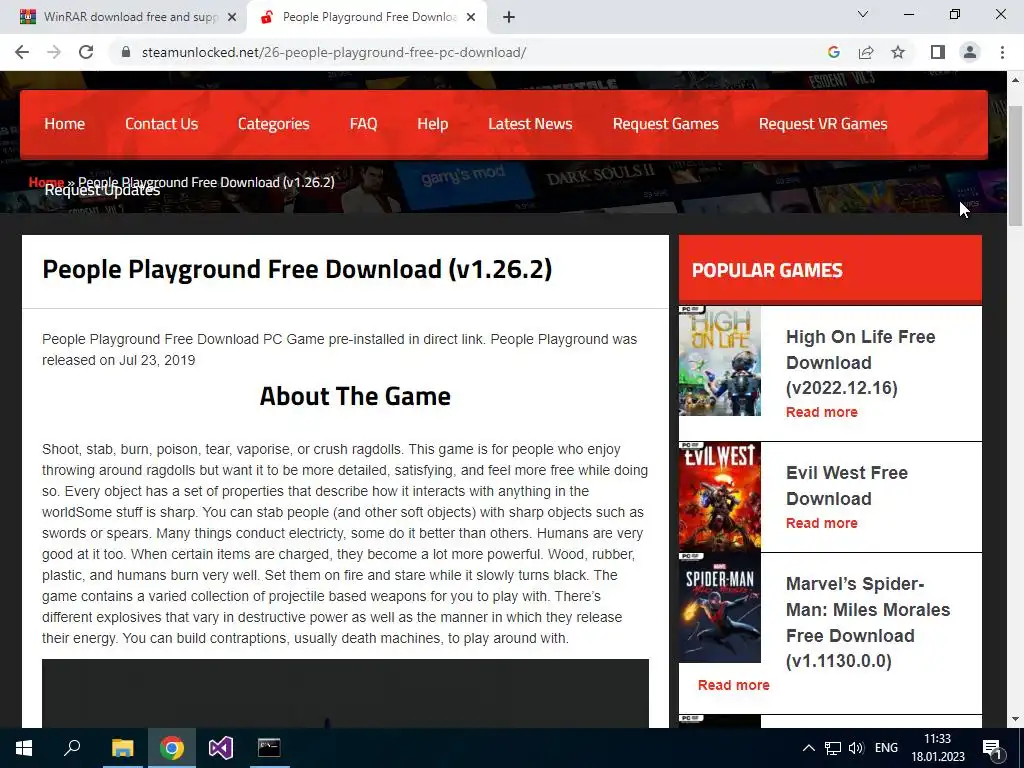Click Home breadcrumb link
This screenshot has height=768, width=1024.
(46, 182)
